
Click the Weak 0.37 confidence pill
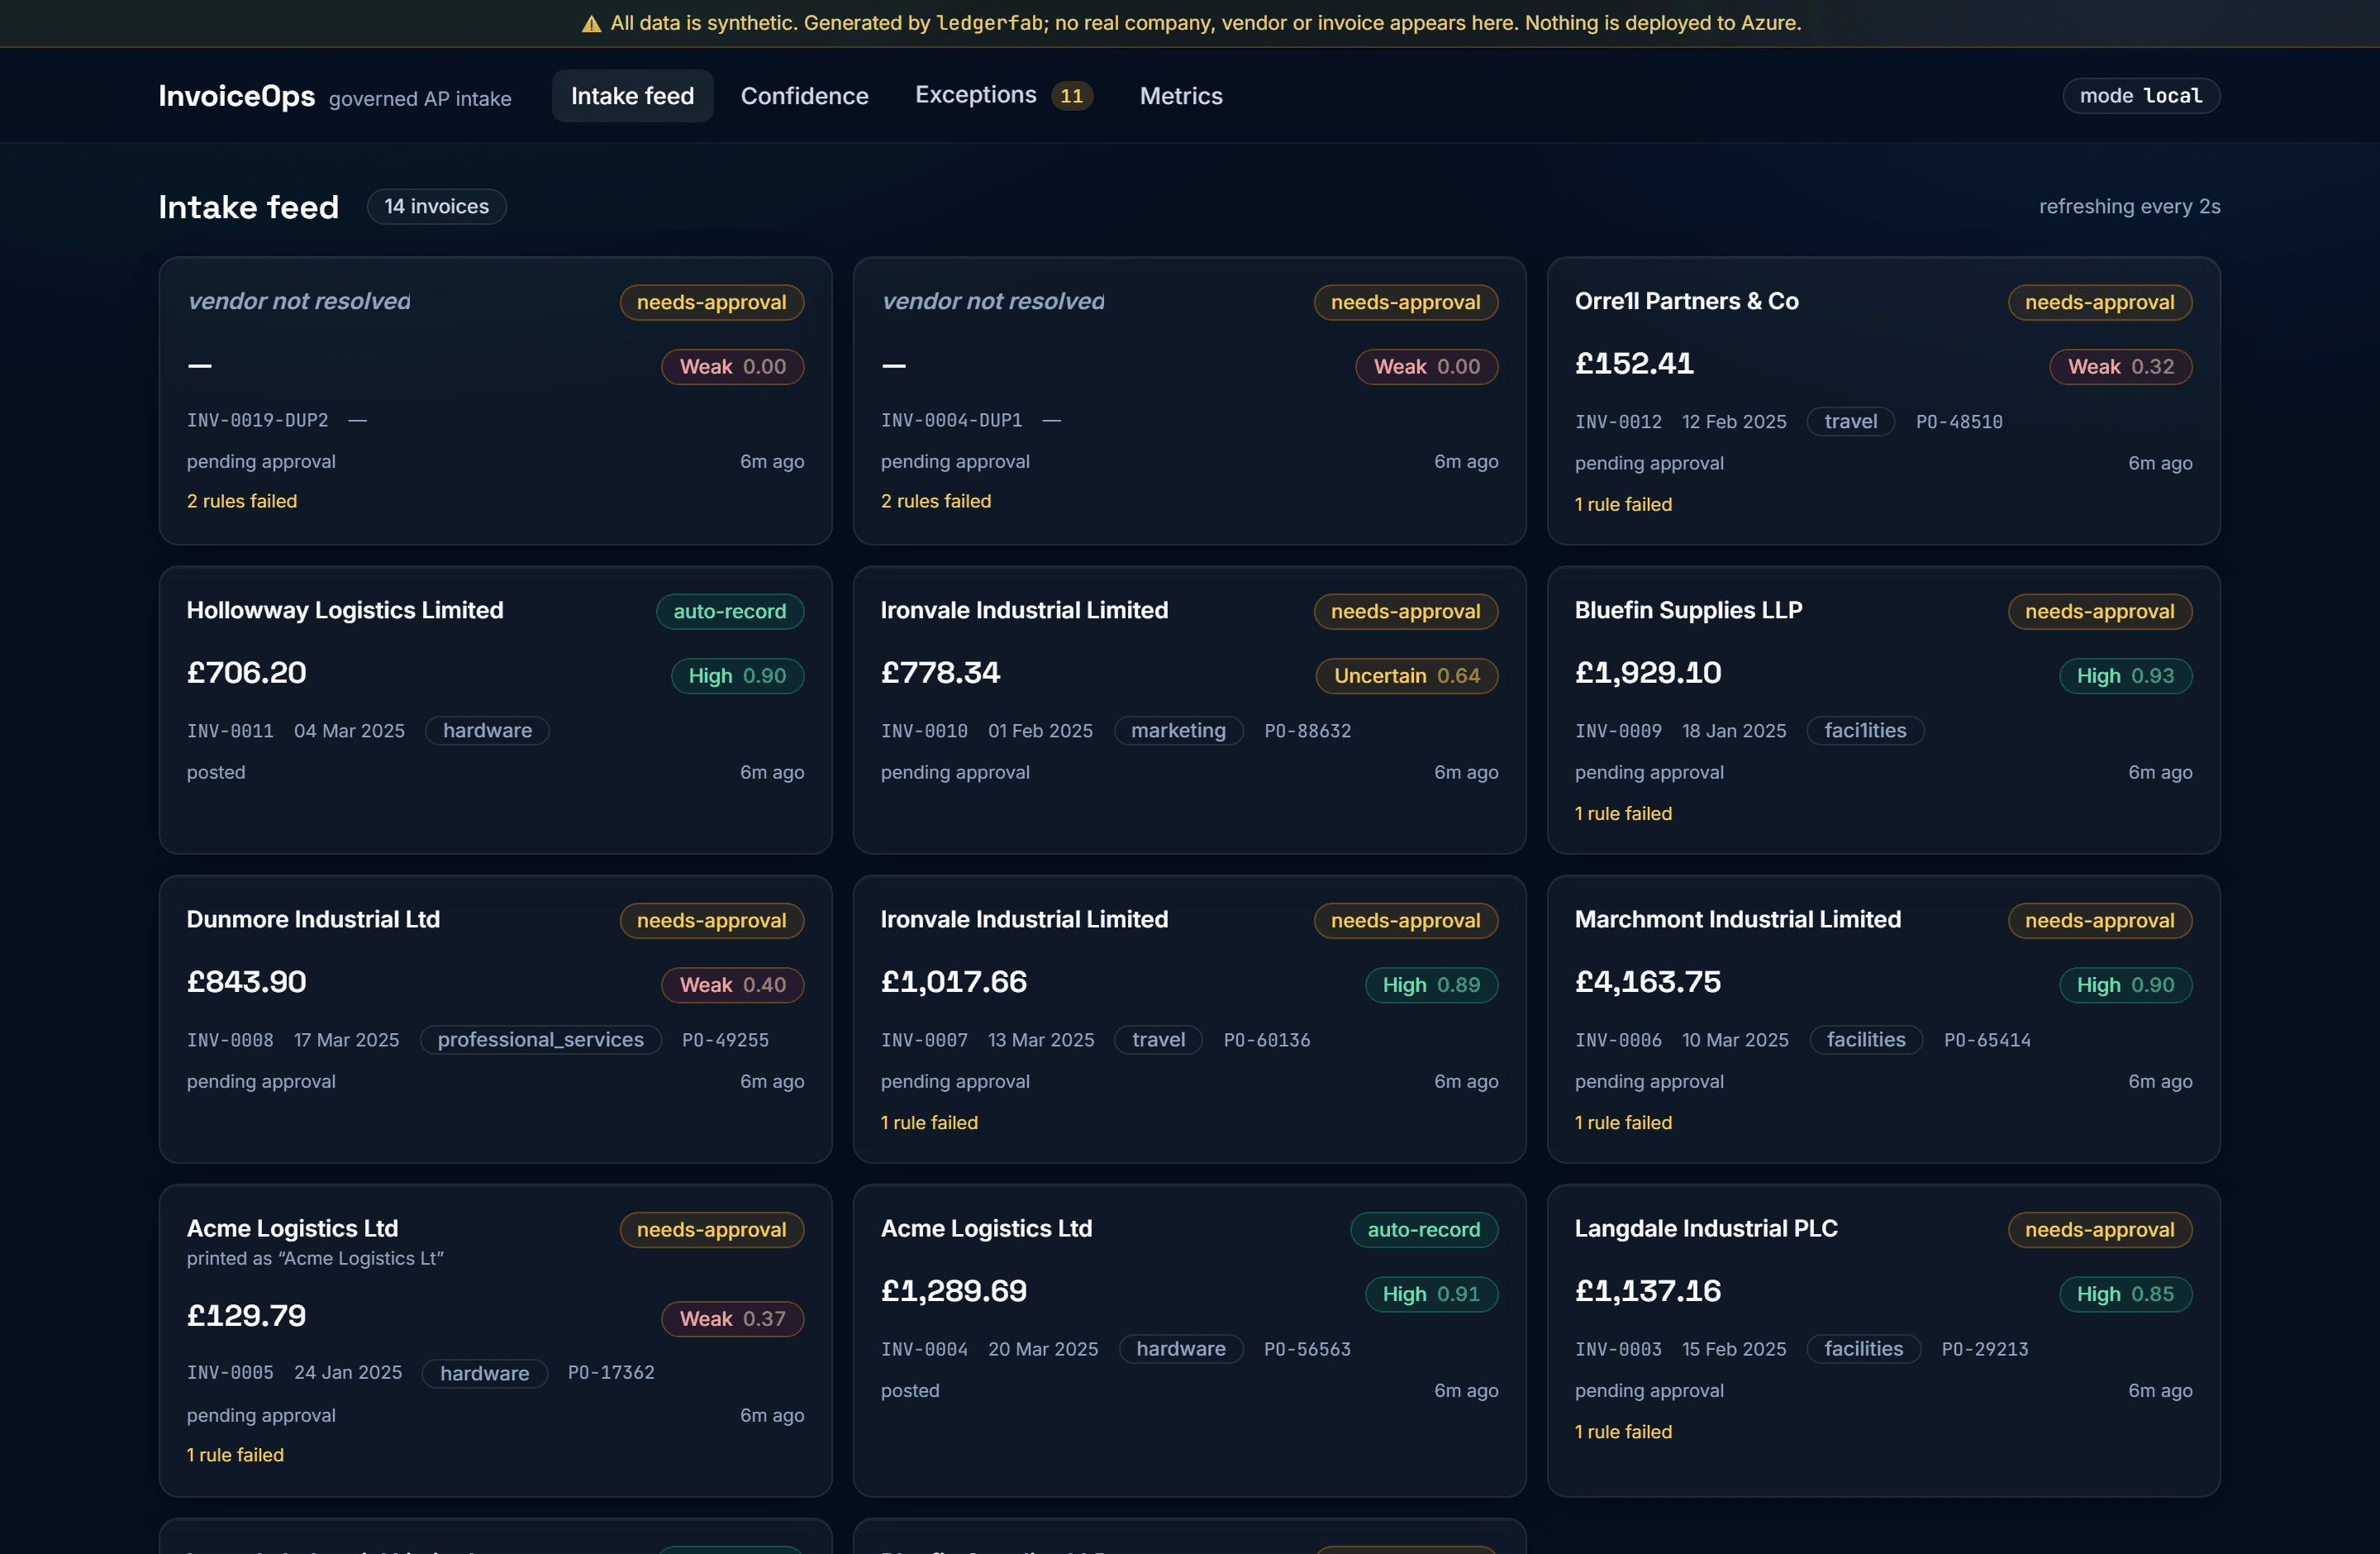732,1319
